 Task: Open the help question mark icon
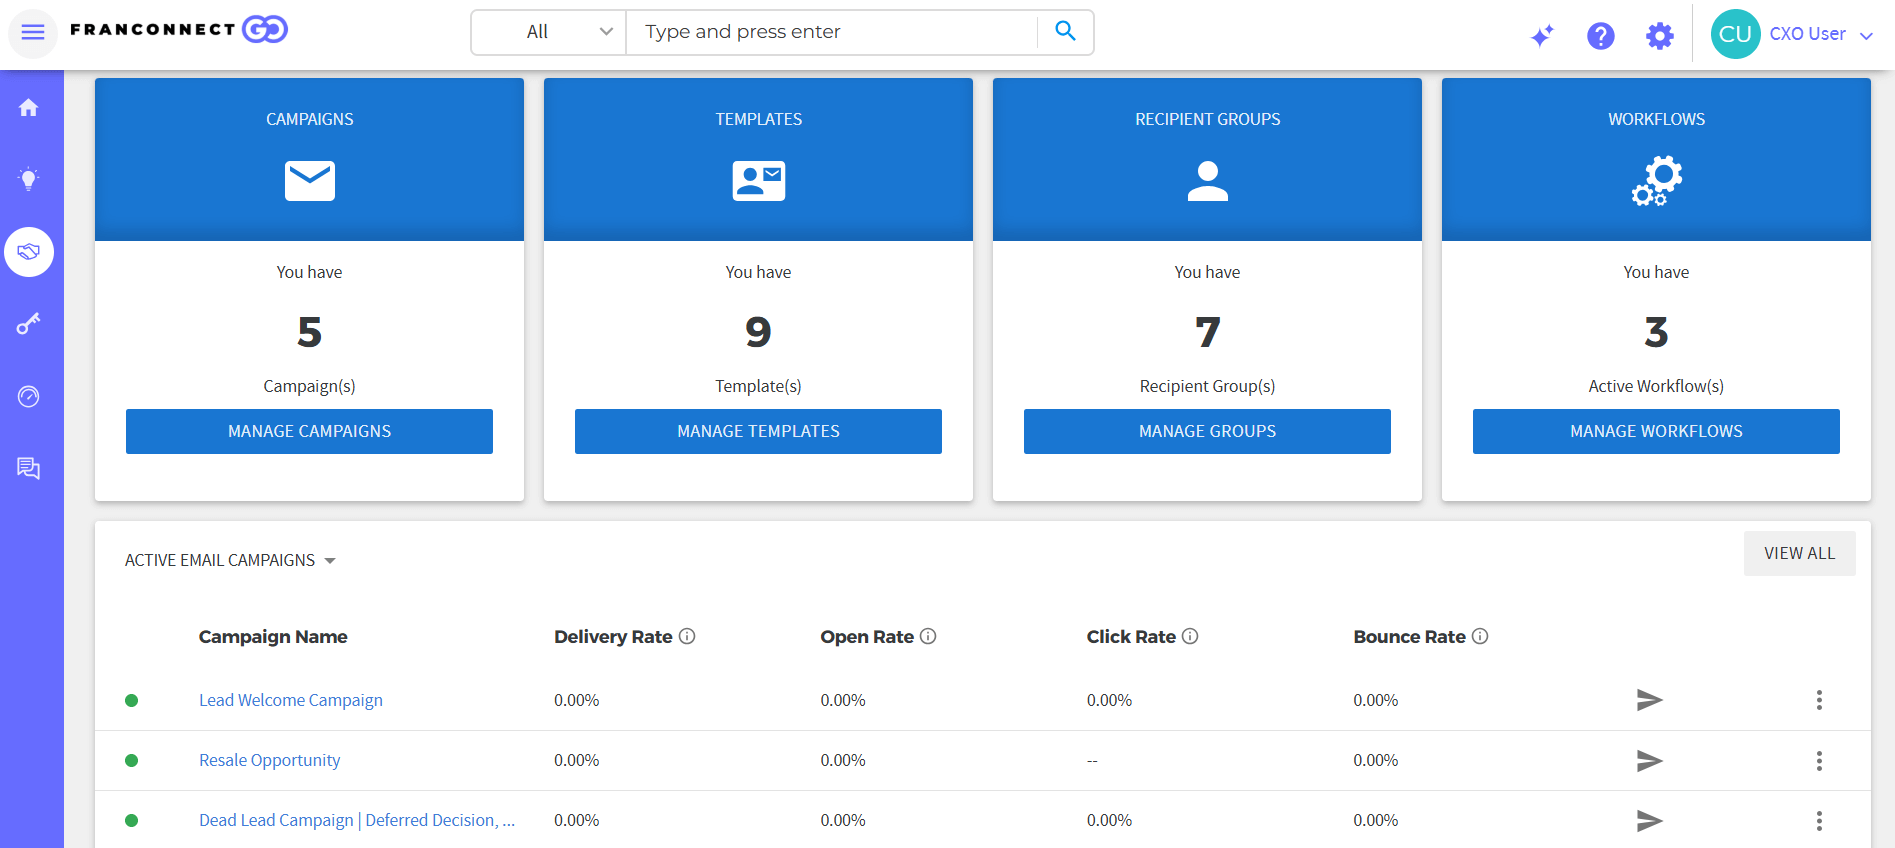[x=1601, y=36]
